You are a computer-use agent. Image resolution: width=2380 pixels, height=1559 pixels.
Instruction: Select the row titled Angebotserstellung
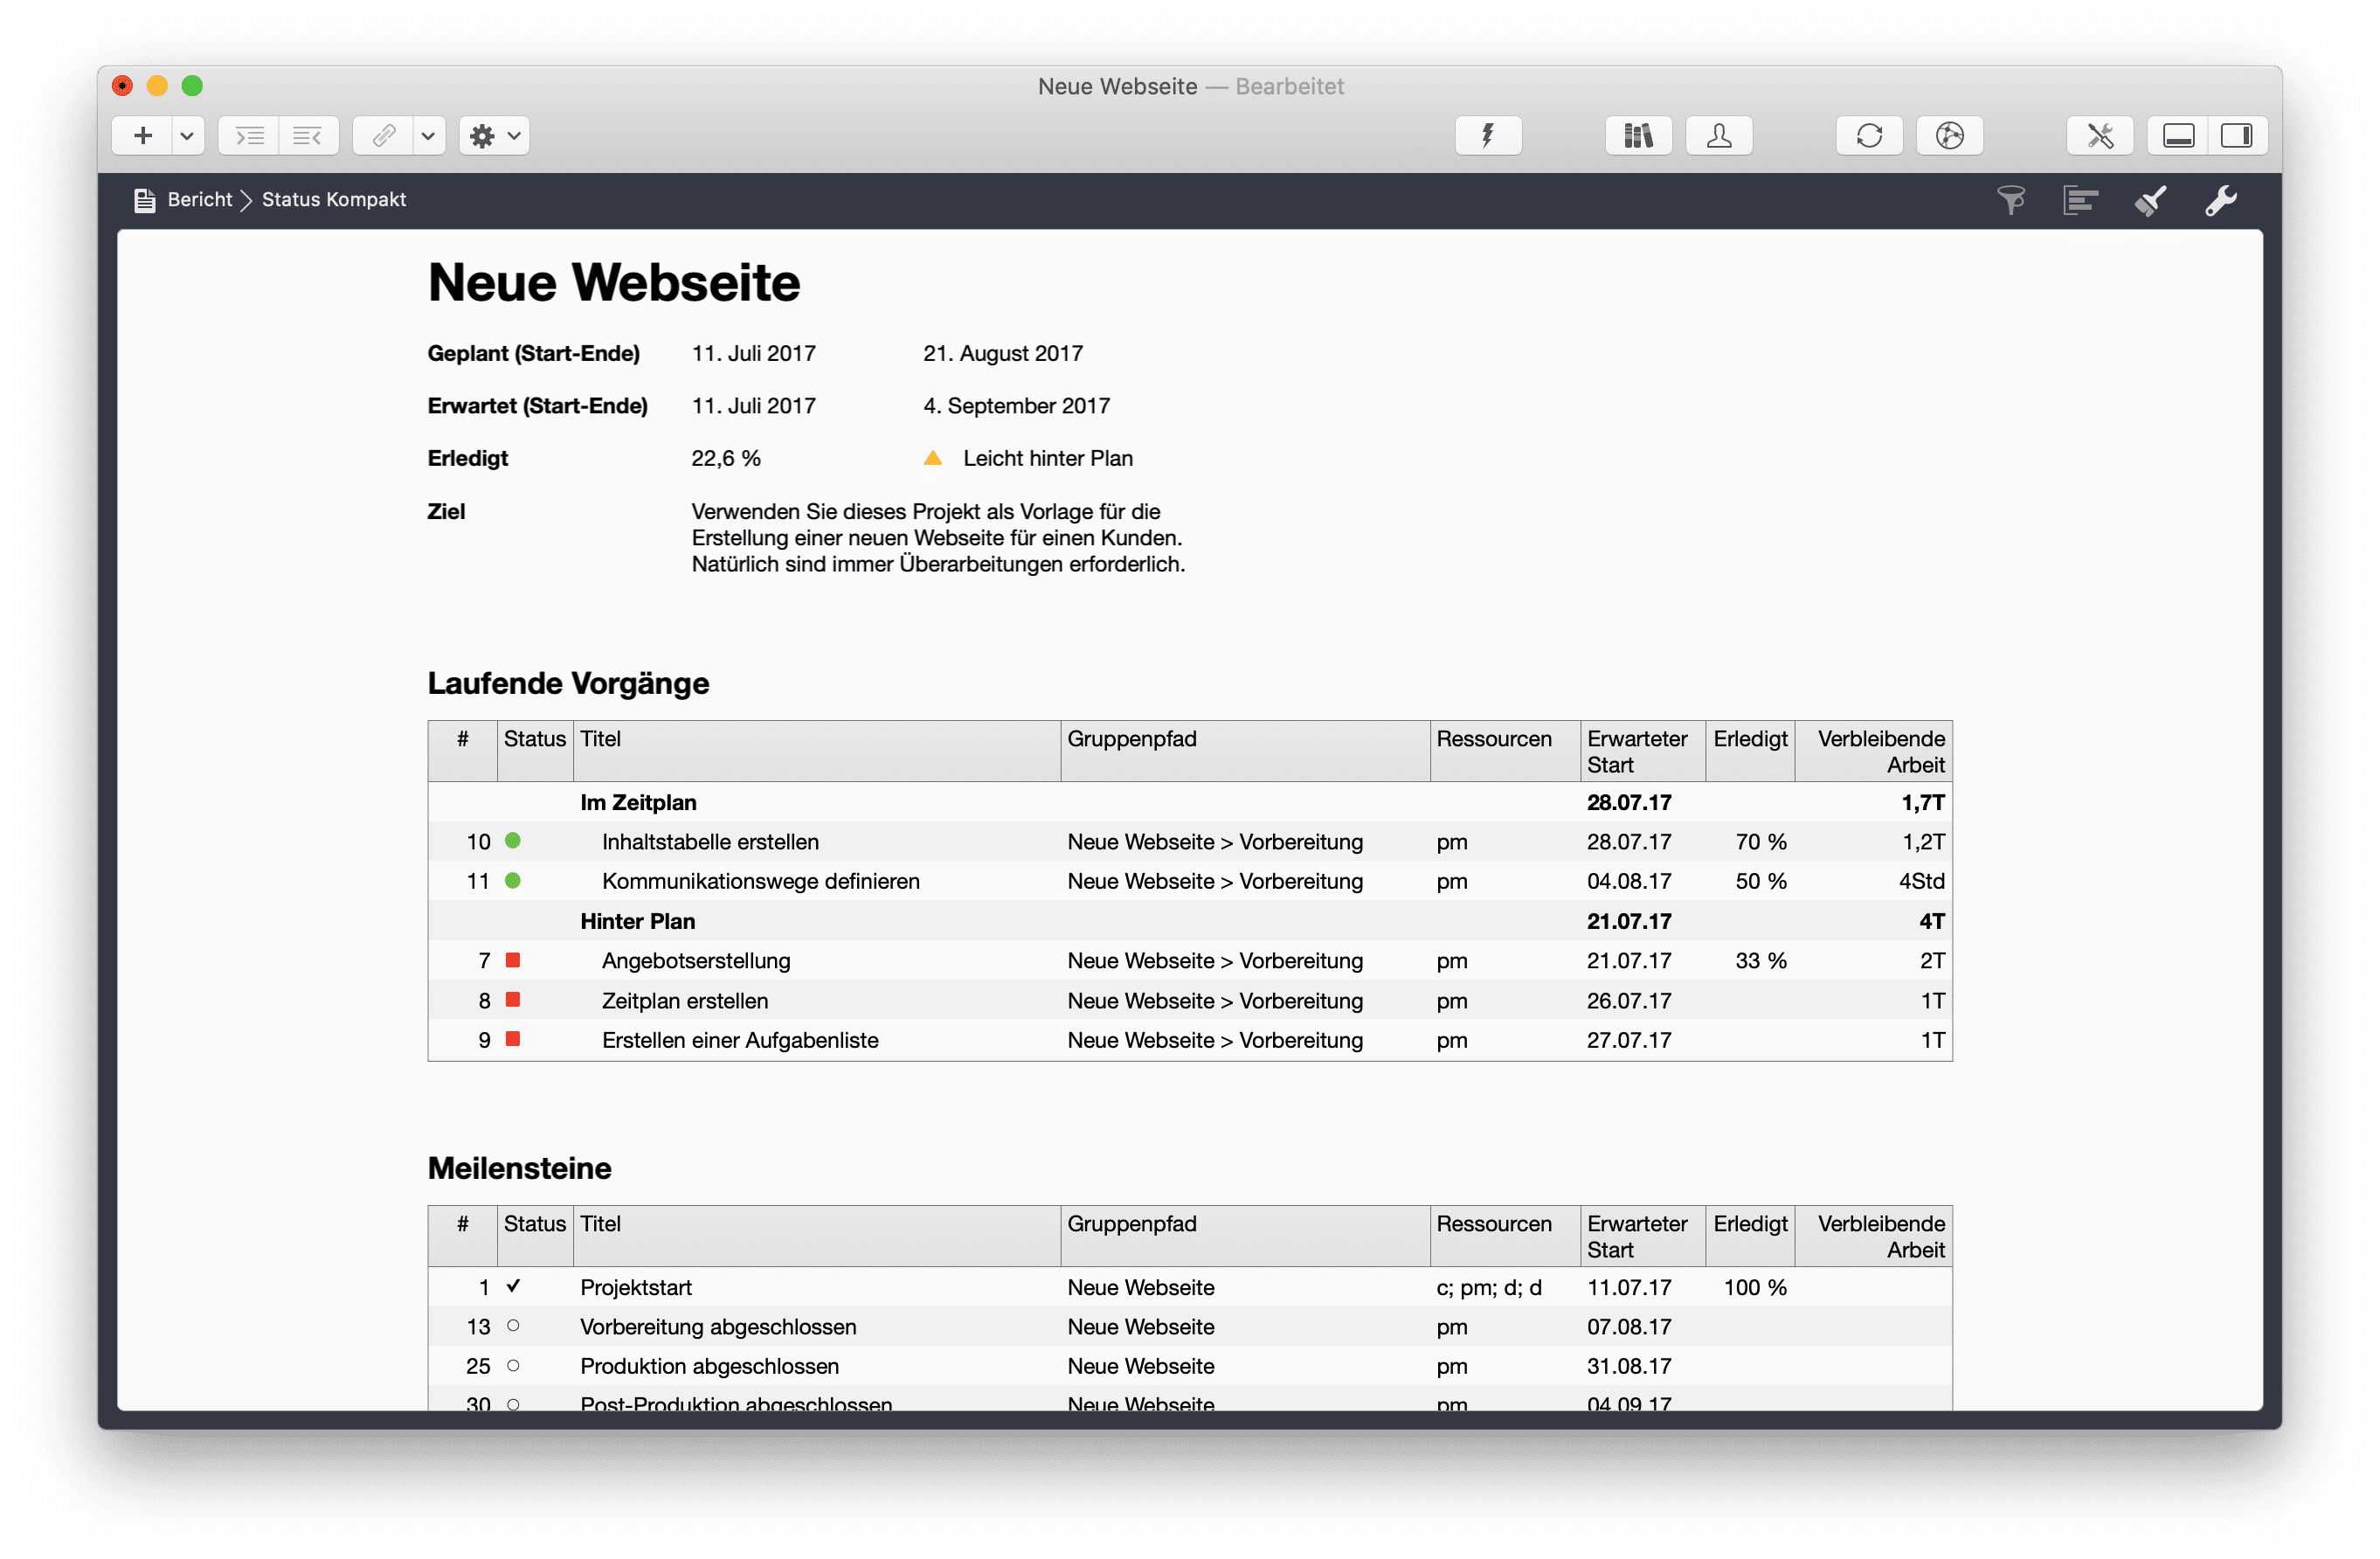point(696,960)
